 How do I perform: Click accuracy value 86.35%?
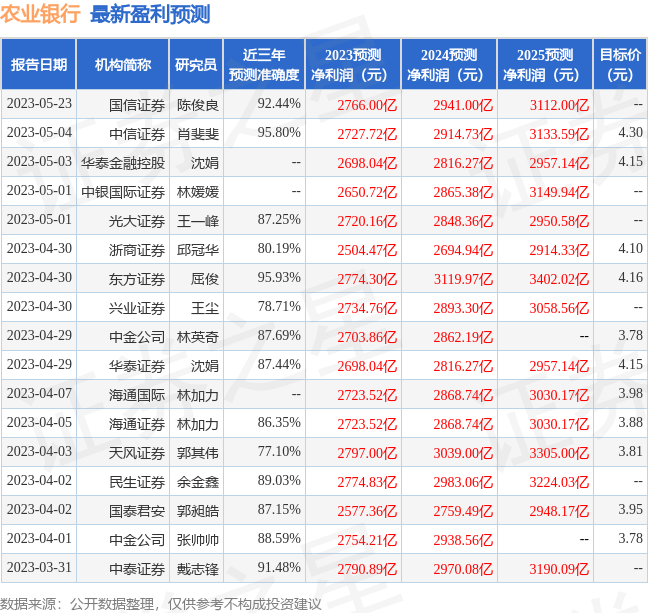coord(279,422)
